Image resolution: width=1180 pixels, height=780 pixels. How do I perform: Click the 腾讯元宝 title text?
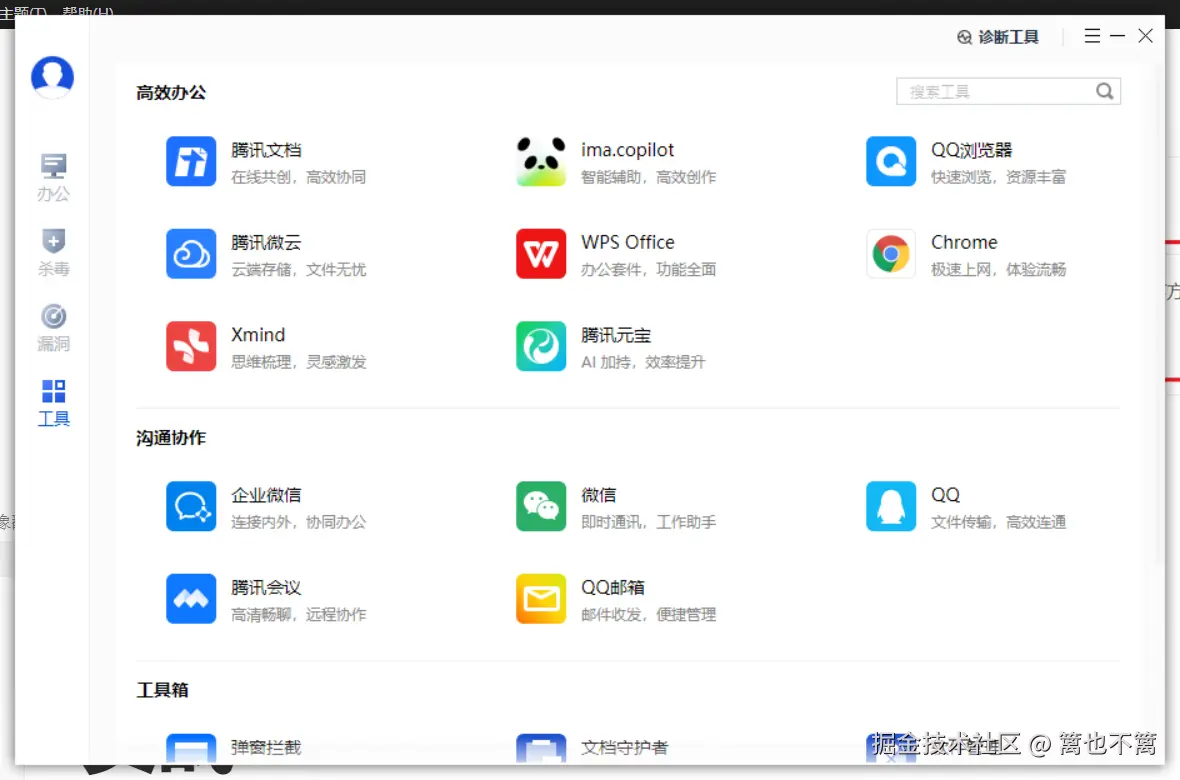(616, 335)
